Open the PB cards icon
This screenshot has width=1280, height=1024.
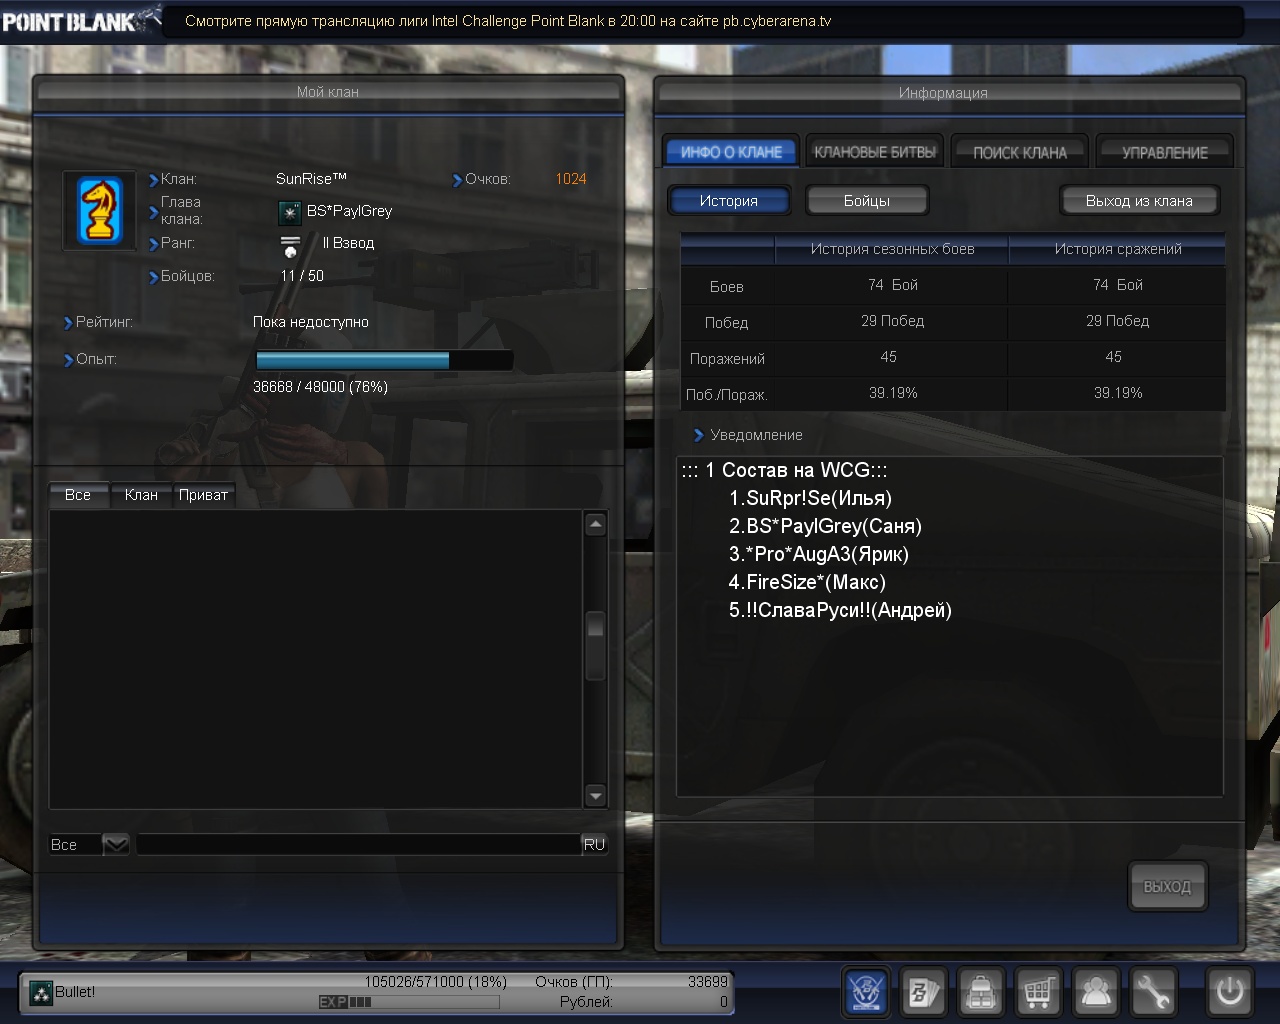click(x=923, y=992)
